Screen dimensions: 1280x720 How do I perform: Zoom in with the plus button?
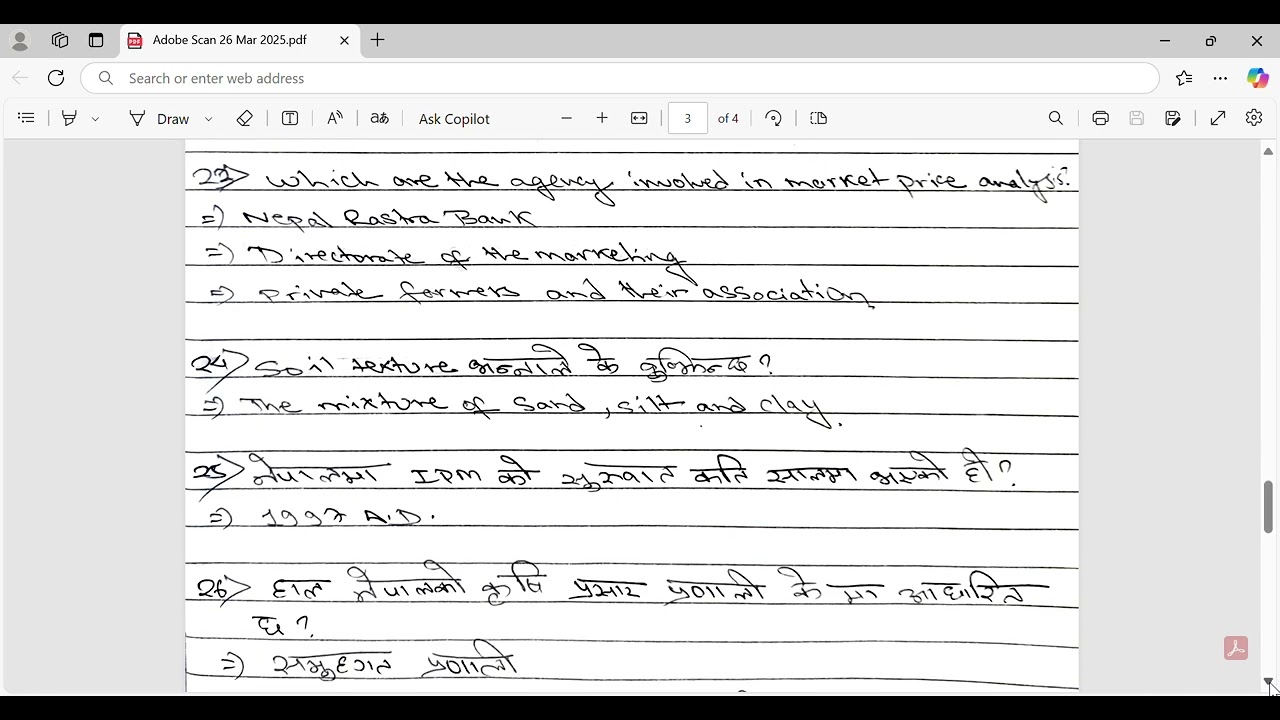click(x=602, y=118)
